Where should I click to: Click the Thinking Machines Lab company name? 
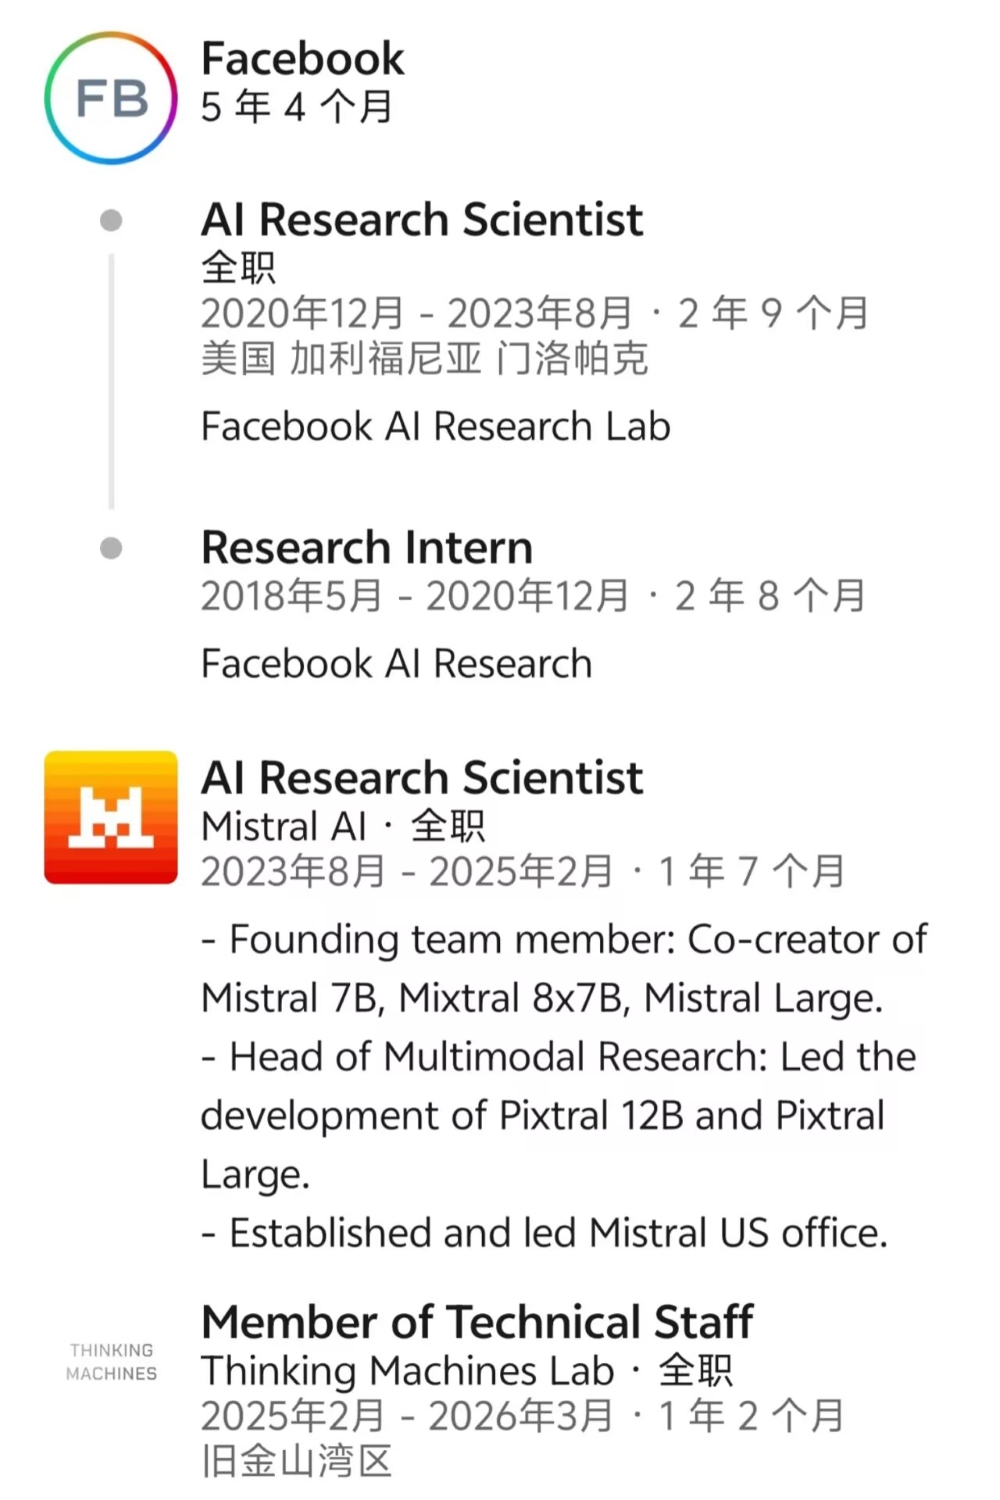[x=407, y=1370]
